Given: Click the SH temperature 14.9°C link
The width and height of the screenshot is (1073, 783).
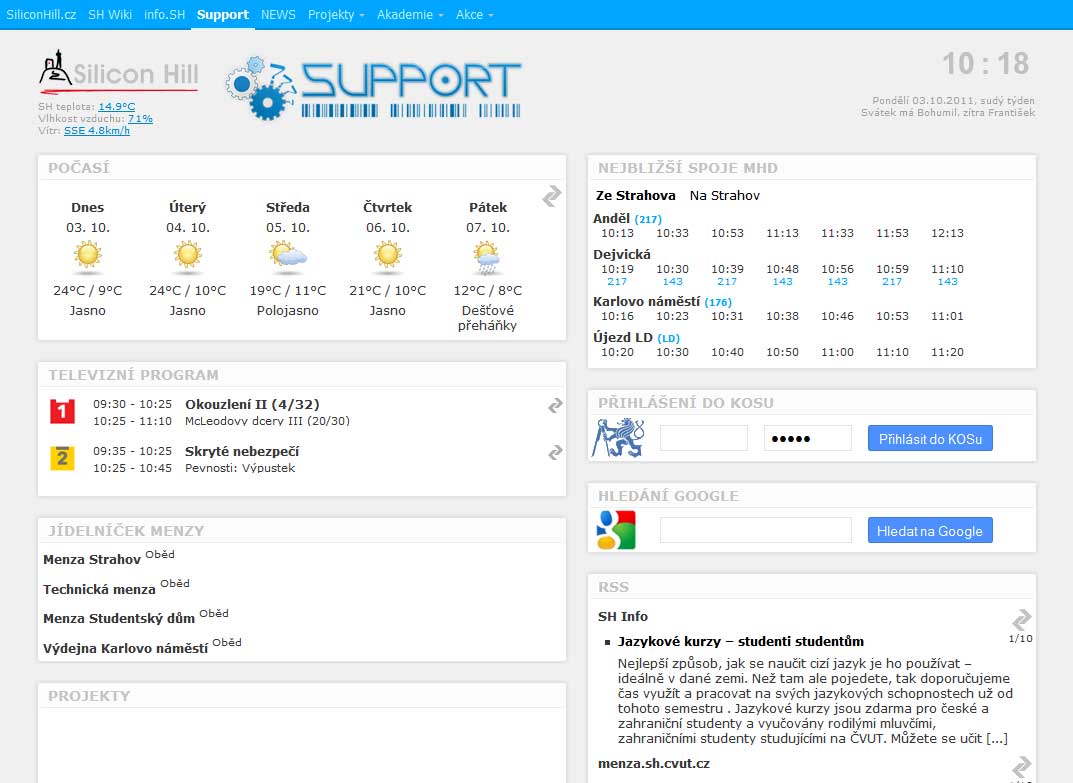Looking at the screenshot, I should pyautogui.click(x=116, y=106).
